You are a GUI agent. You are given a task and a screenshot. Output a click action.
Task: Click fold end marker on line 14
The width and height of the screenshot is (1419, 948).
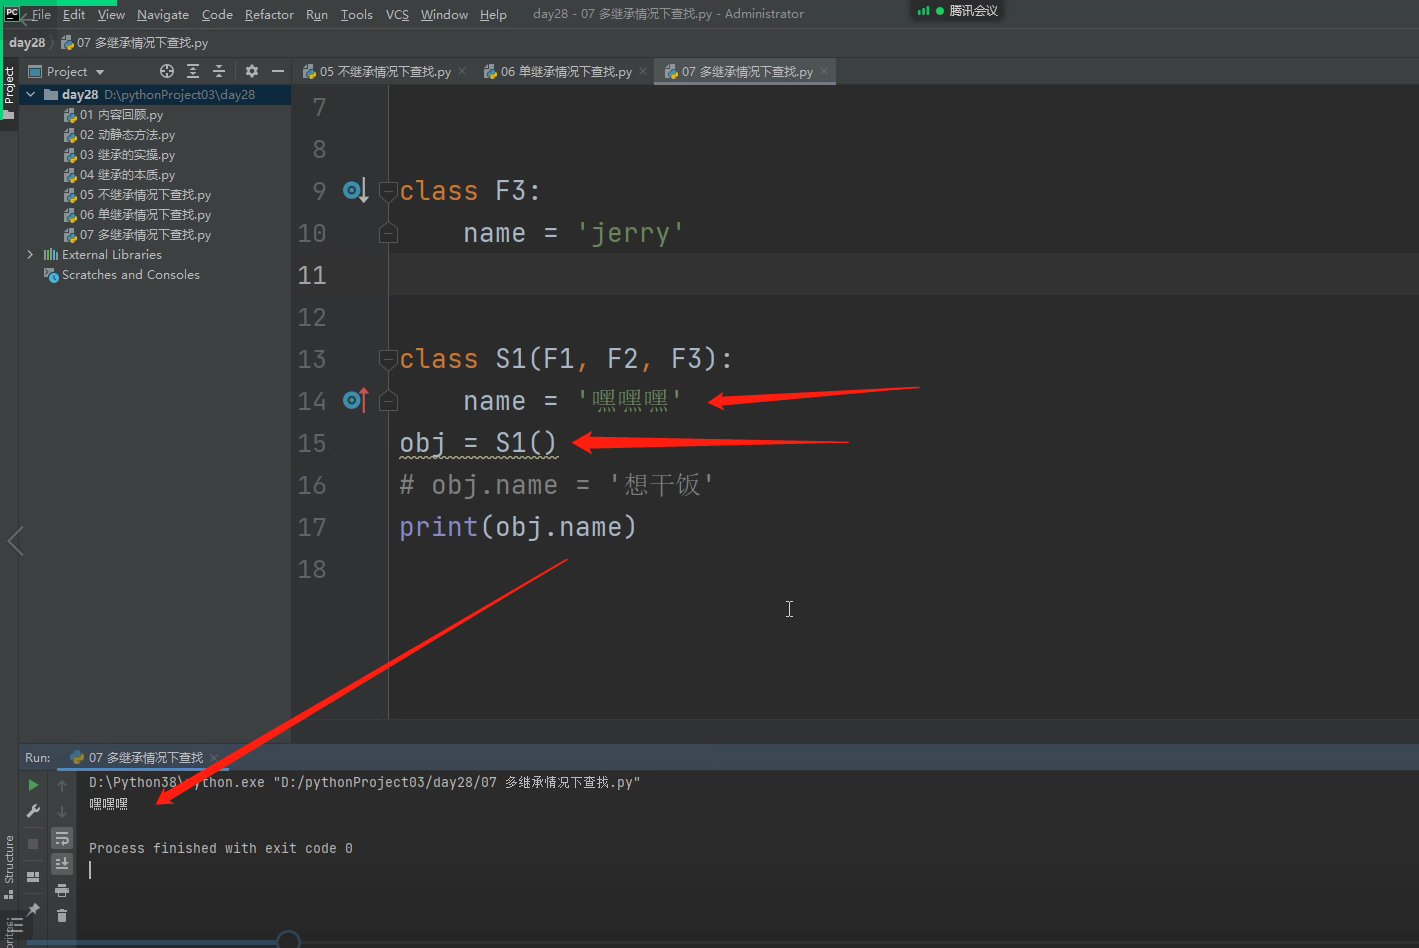coord(388,401)
